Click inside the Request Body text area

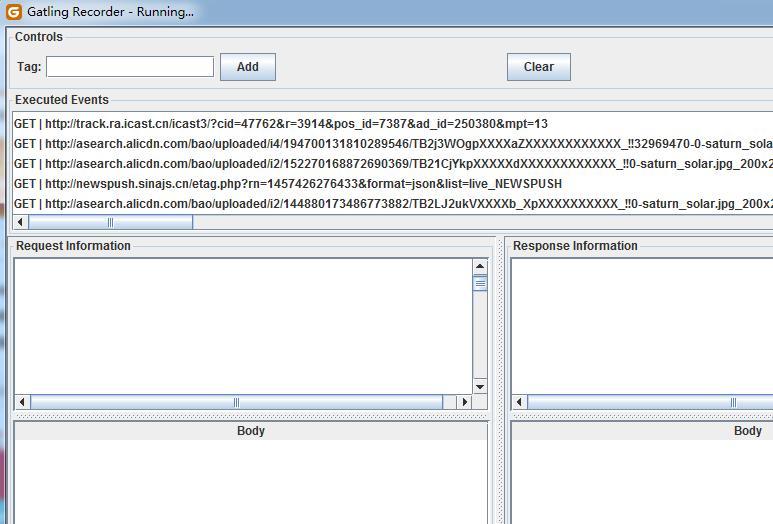[251, 482]
